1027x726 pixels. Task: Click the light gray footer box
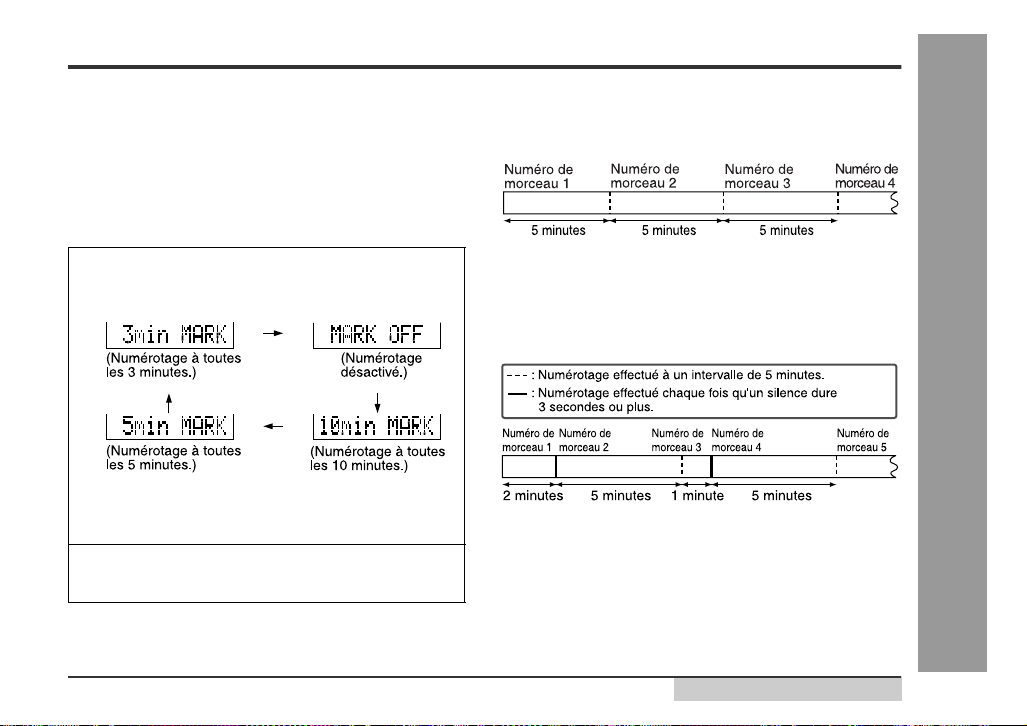787,689
